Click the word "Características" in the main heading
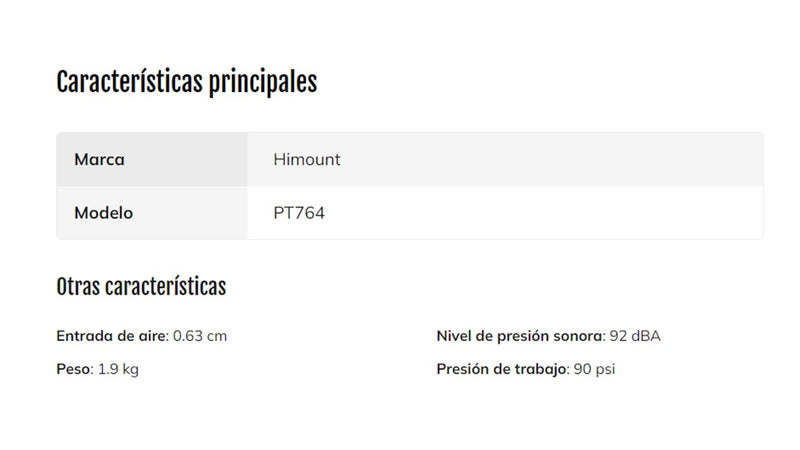 (x=128, y=82)
